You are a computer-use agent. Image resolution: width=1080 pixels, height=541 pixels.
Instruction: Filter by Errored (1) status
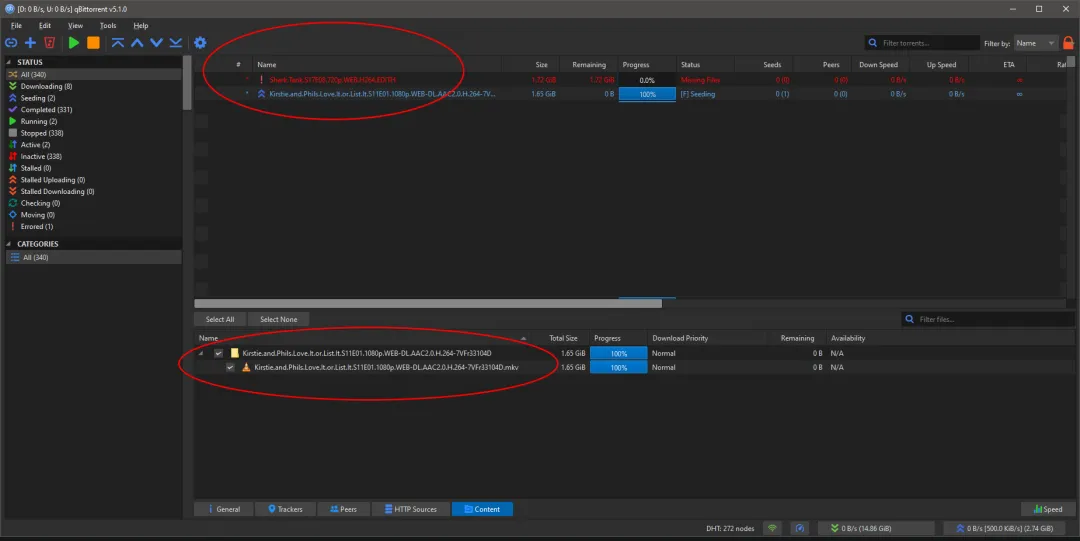pyautogui.click(x=37, y=226)
